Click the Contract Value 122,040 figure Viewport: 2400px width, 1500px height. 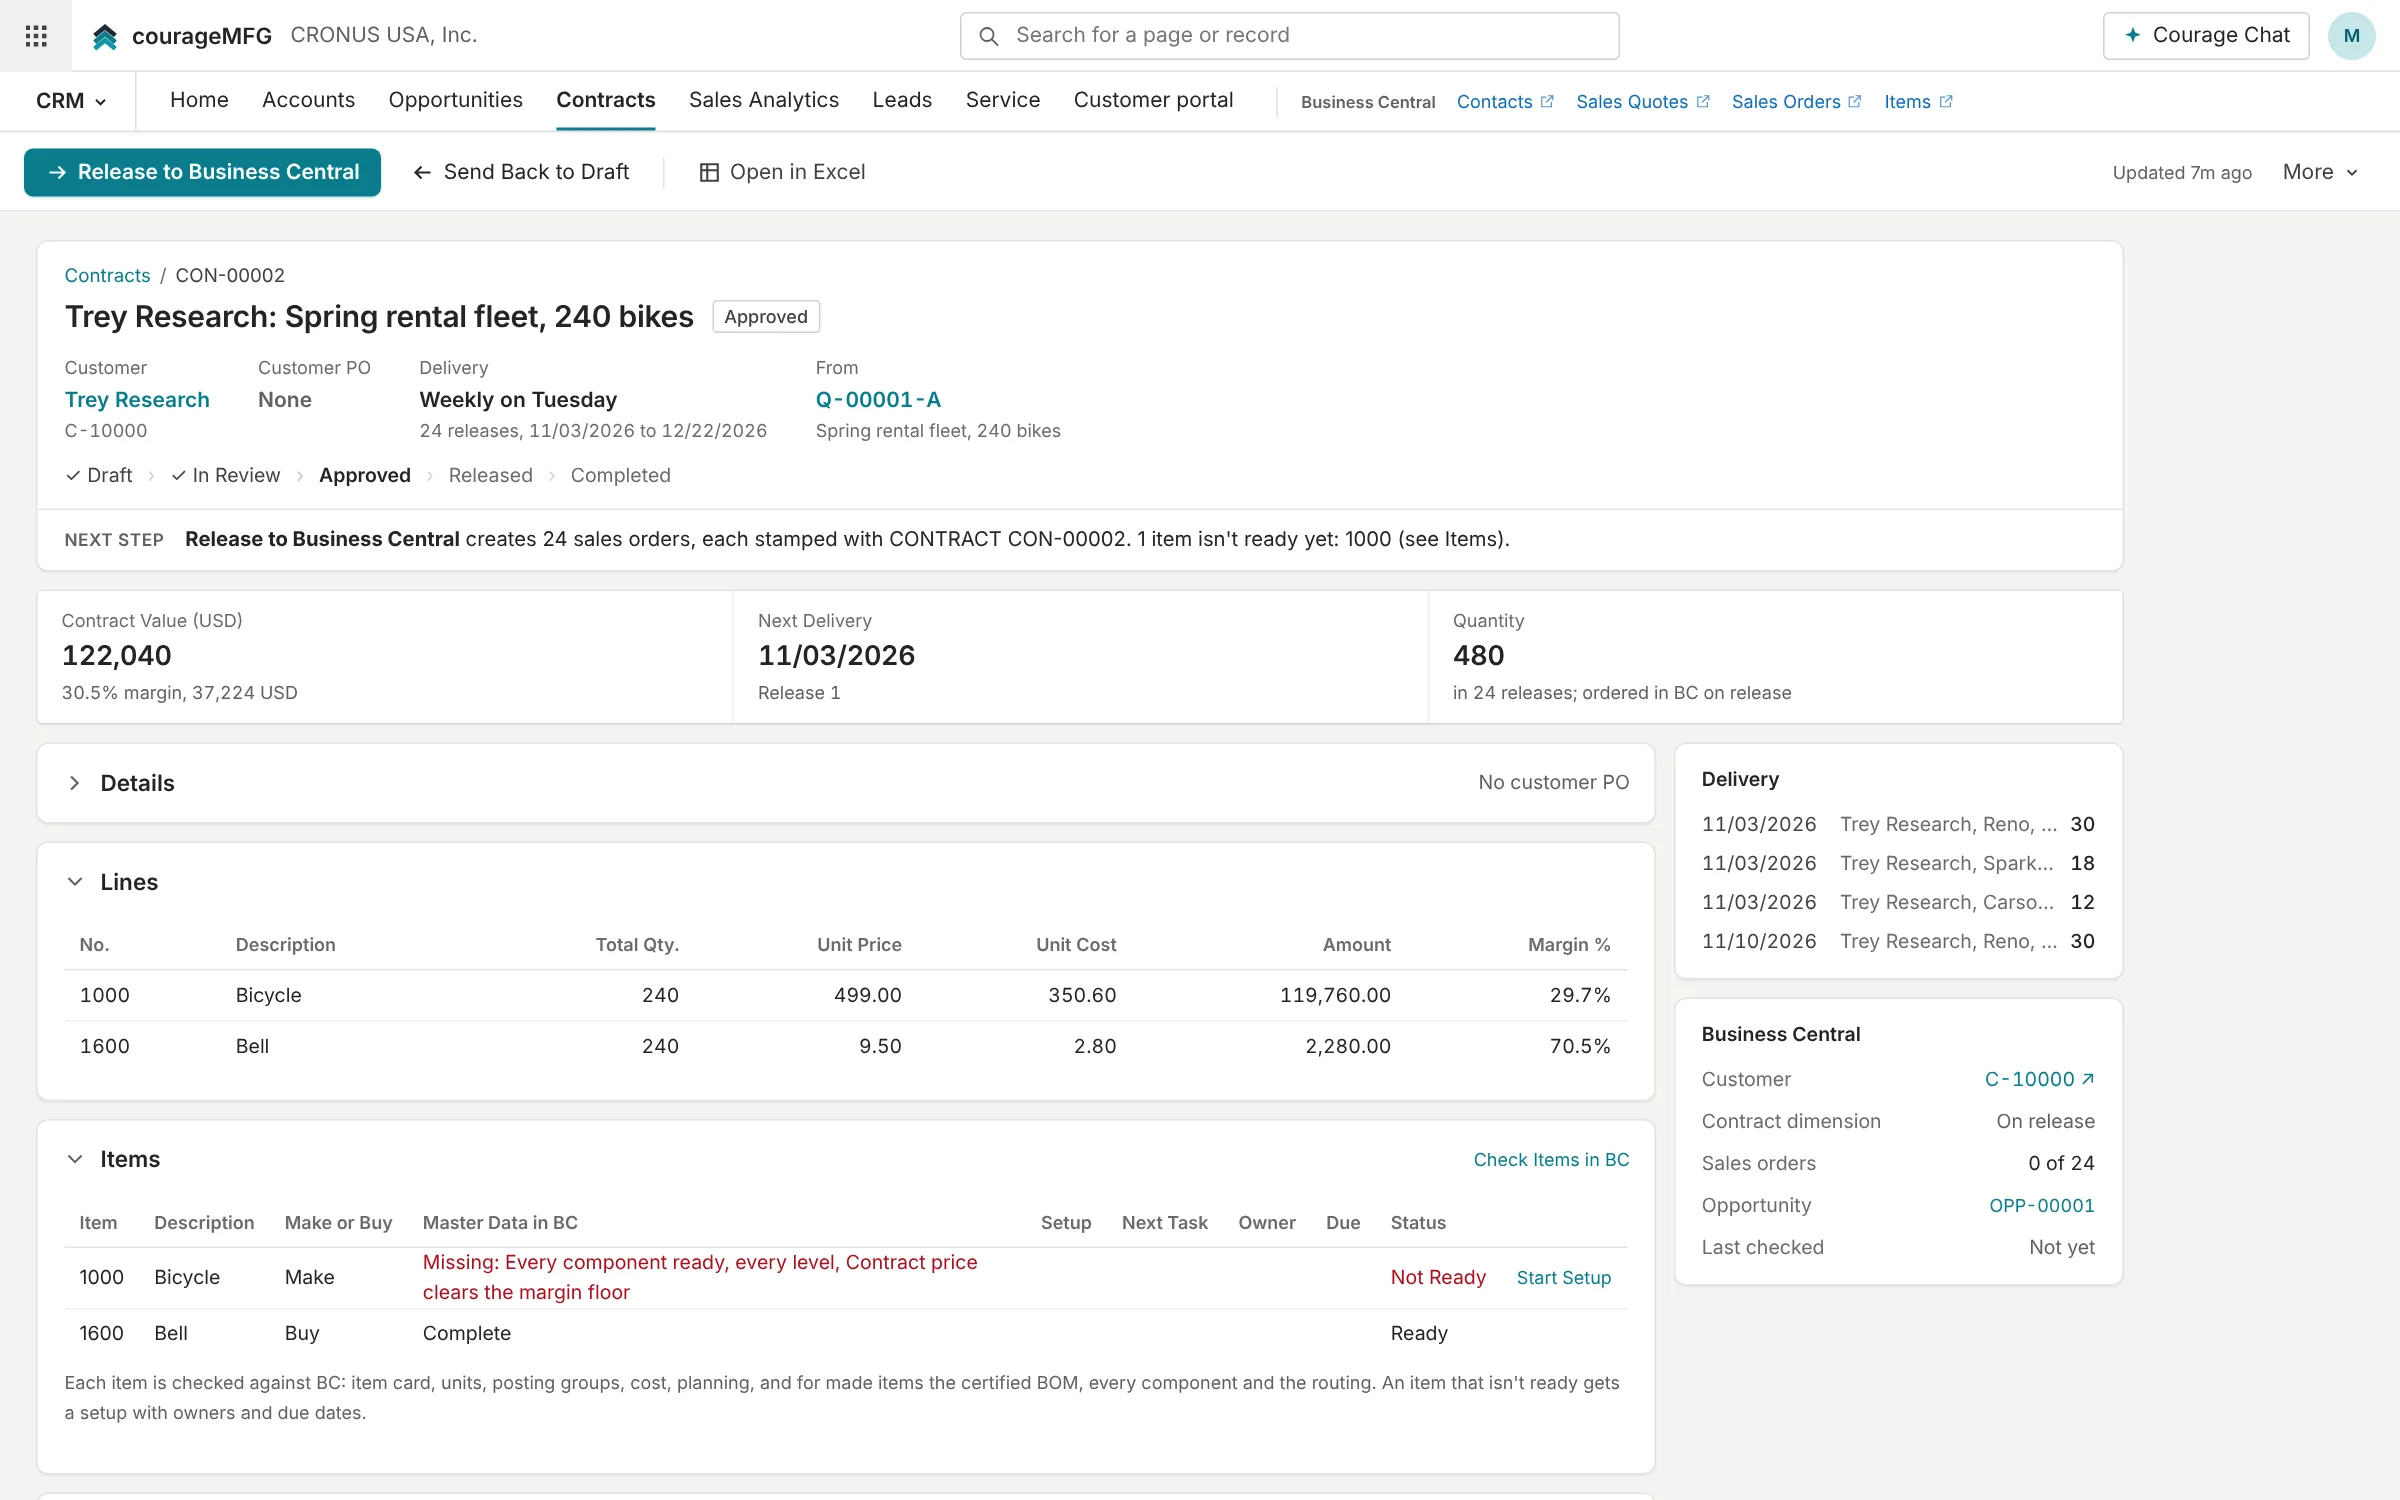(x=116, y=656)
